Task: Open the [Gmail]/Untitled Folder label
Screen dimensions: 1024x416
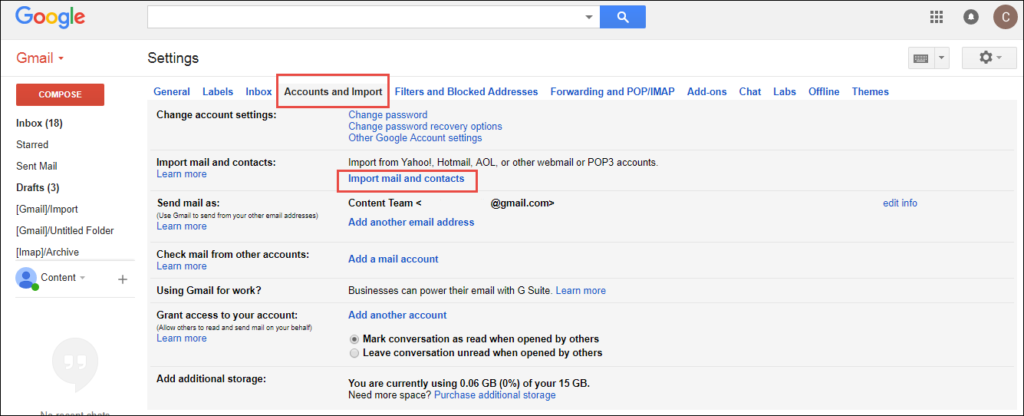Action: [x=65, y=231]
